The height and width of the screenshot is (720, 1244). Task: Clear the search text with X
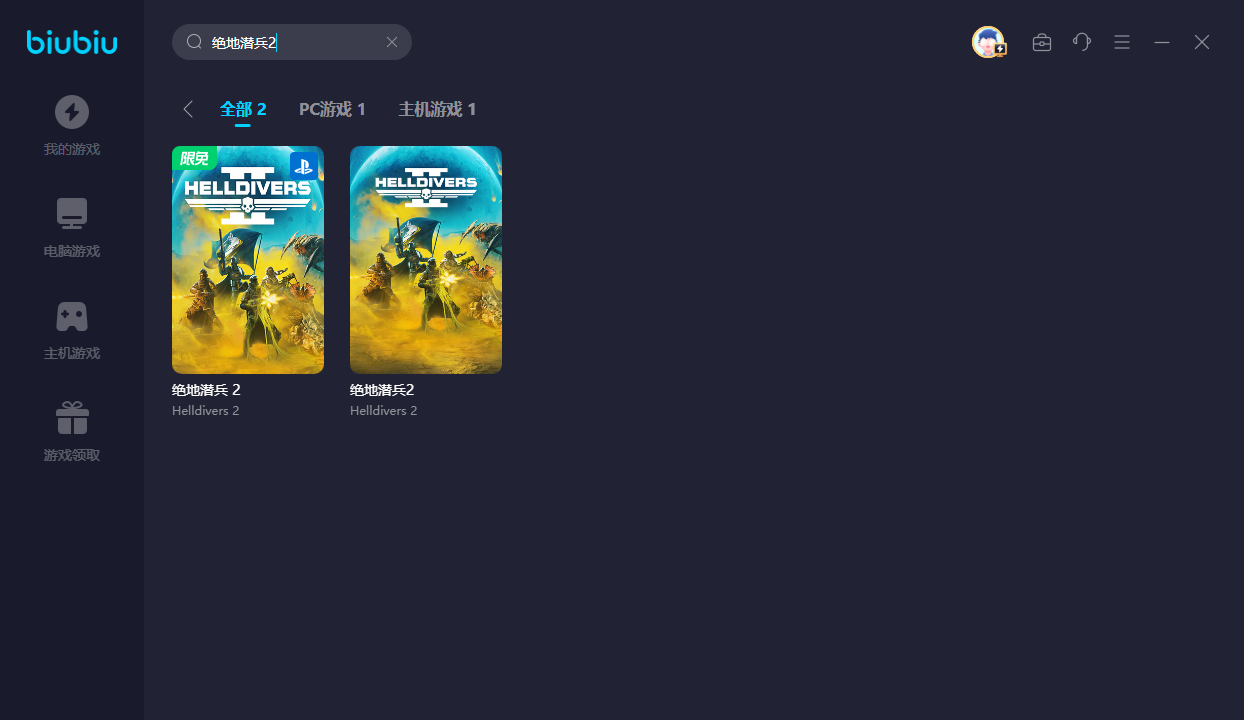pyautogui.click(x=392, y=42)
